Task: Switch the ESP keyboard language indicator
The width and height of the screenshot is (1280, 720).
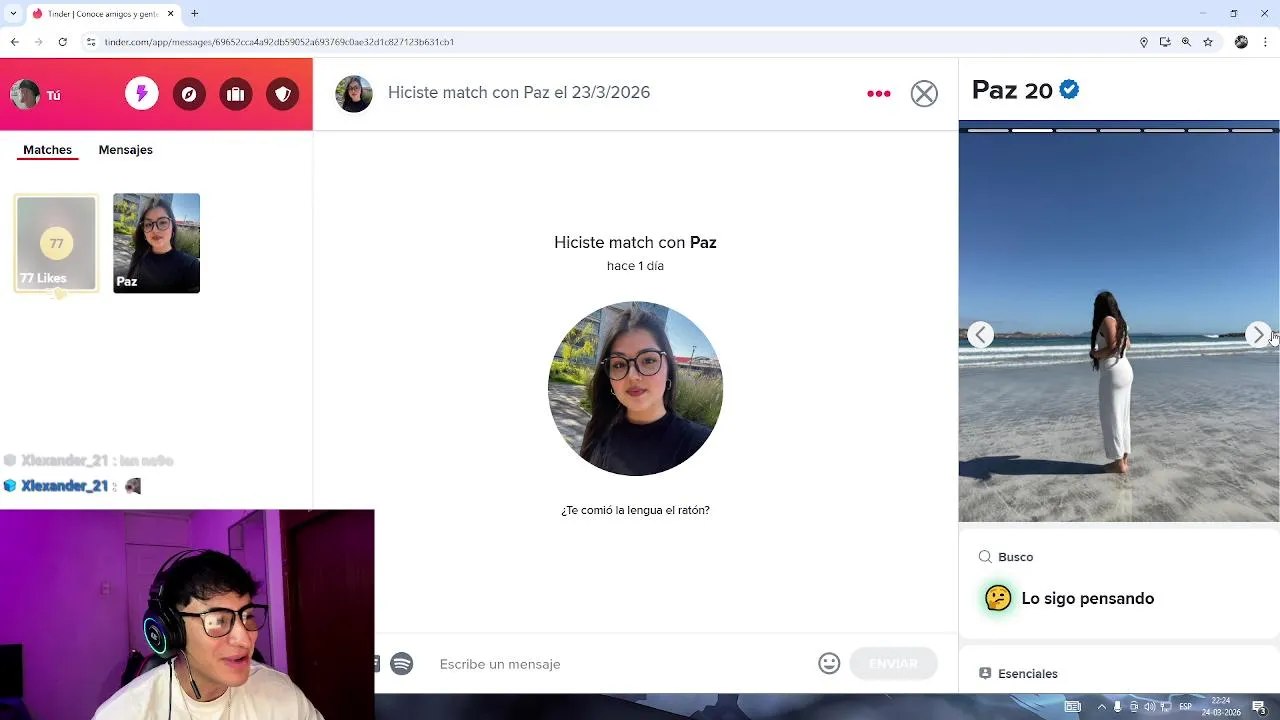Action: click(1185, 707)
